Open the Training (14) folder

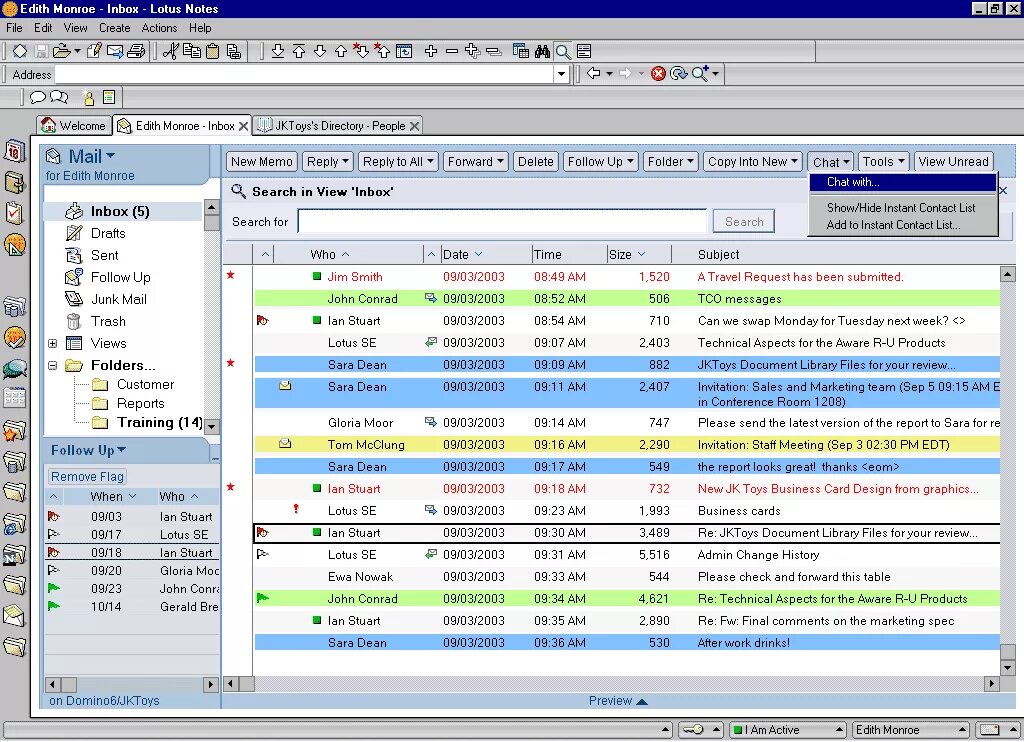pos(159,423)
